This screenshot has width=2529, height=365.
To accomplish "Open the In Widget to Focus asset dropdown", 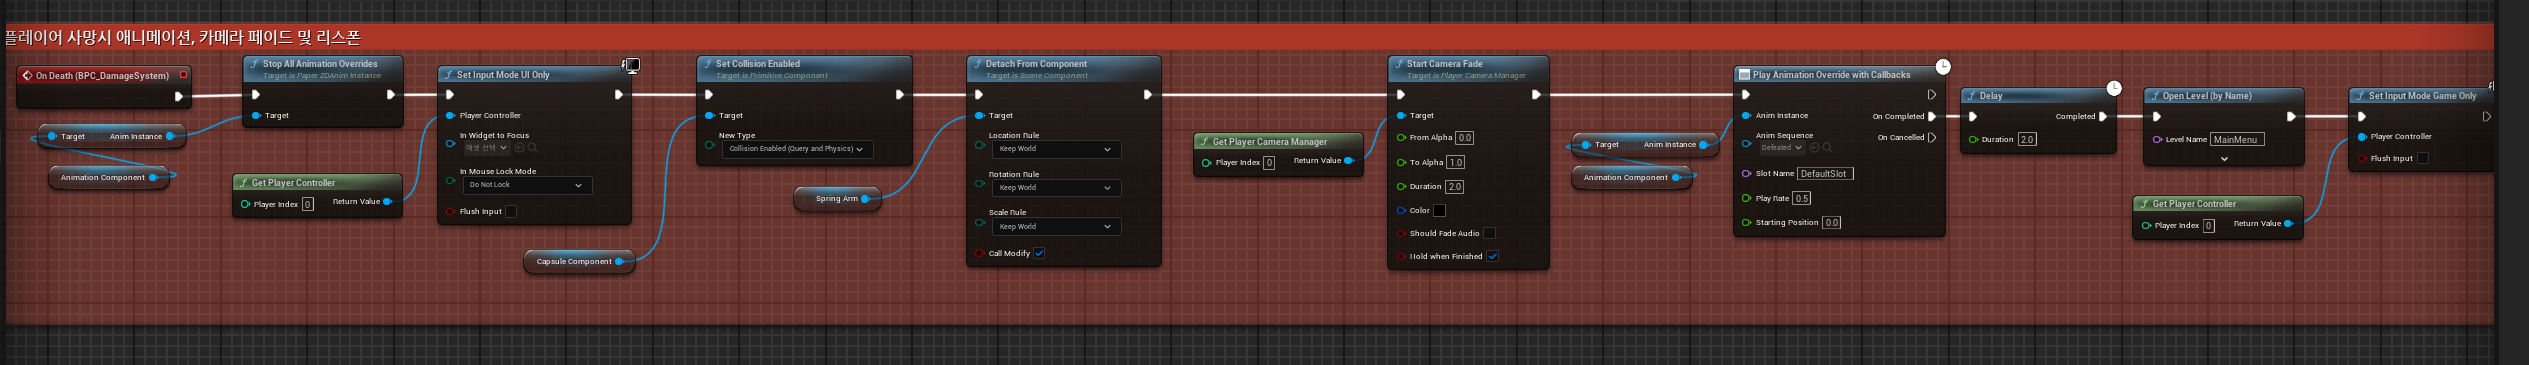I will [x=486, y=148].
